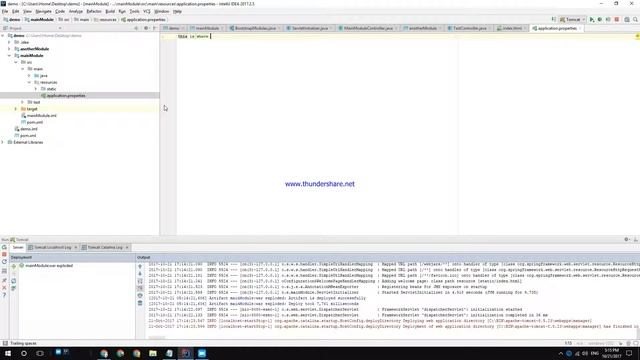Open File Explorer in the Windows taskbar
This screenshot has width=640, height=360.
pyautogui.click(x=153, y=353)
